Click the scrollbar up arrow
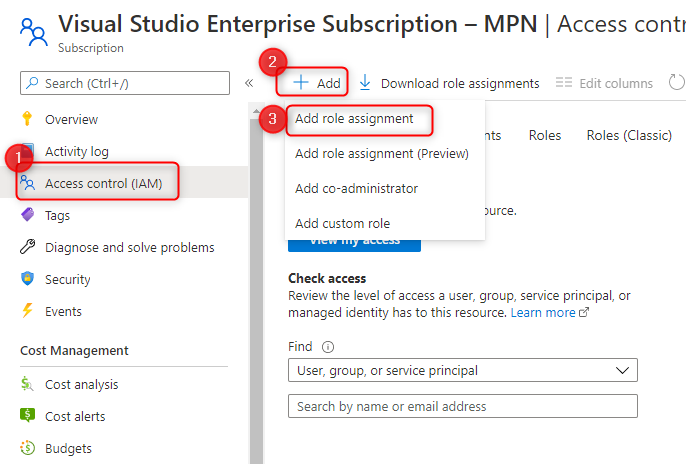Image resolution: width=686 pixels, height=464 pixels. [256, 112]
